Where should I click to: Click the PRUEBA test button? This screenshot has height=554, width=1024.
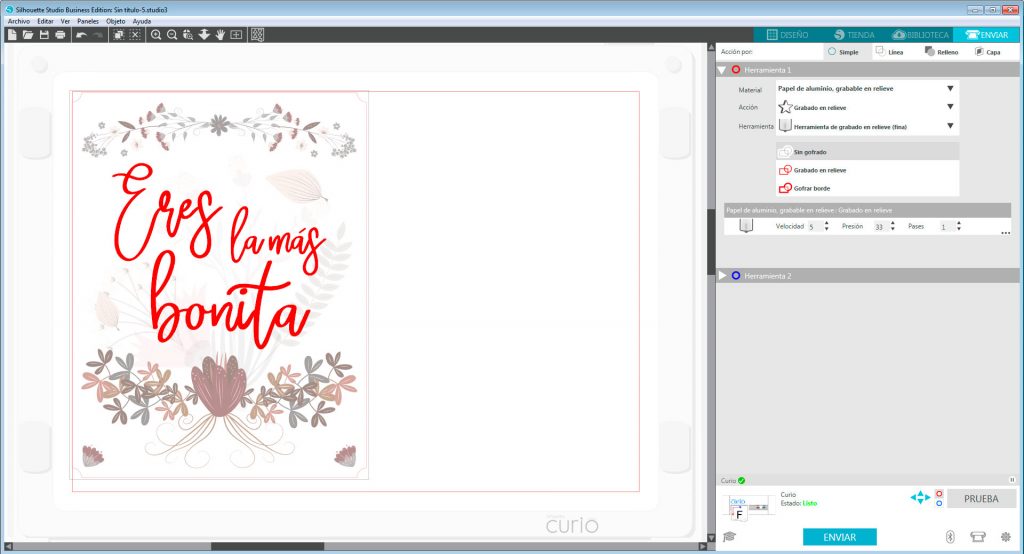pyautogui.click(x=981, y=498)
